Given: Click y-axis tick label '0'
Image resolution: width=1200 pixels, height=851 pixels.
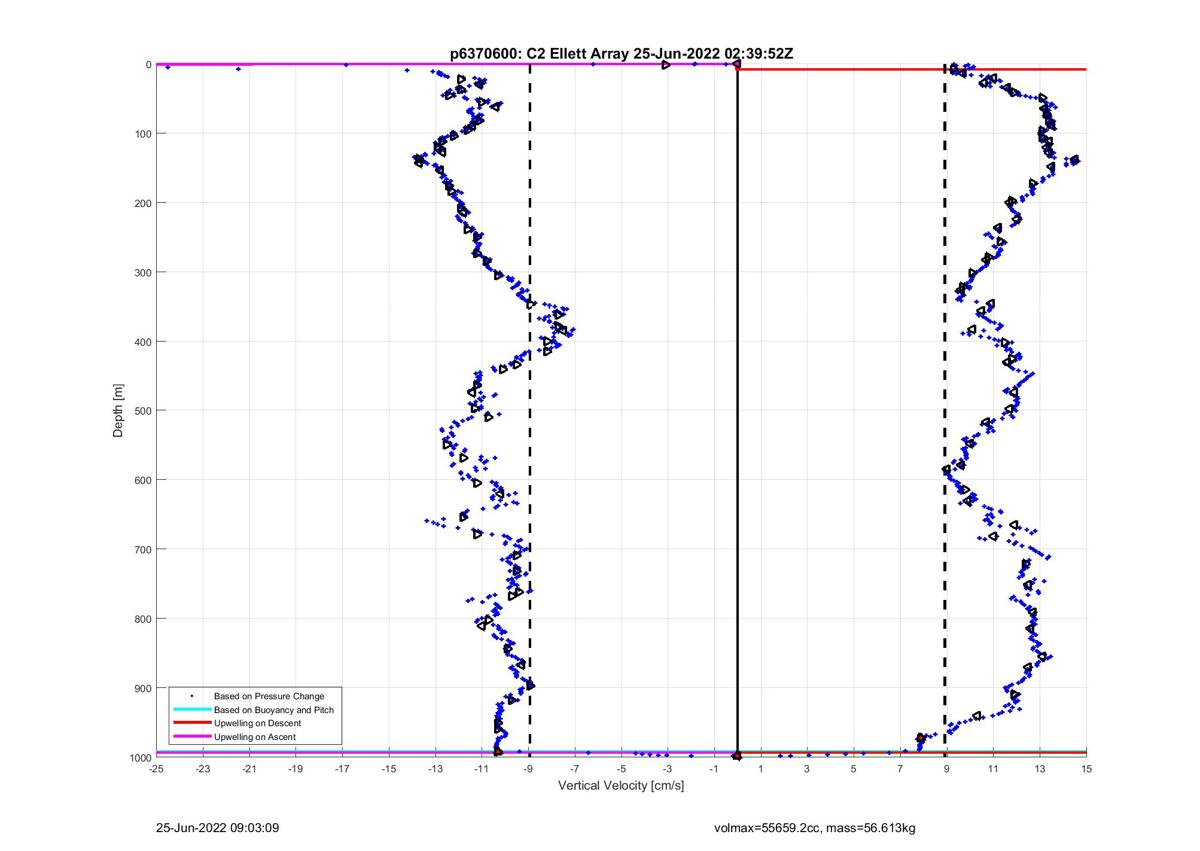Looking at the screenshot, I should click(x=148, y=65).
